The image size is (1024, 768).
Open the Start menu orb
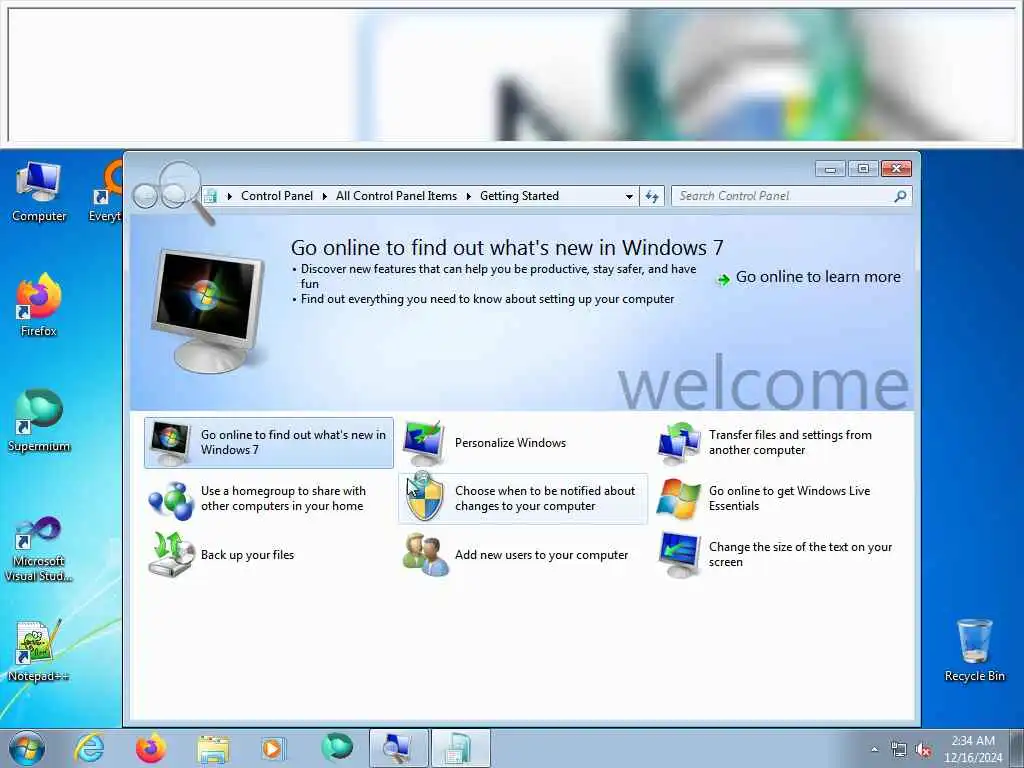click(x=27, y=749)
